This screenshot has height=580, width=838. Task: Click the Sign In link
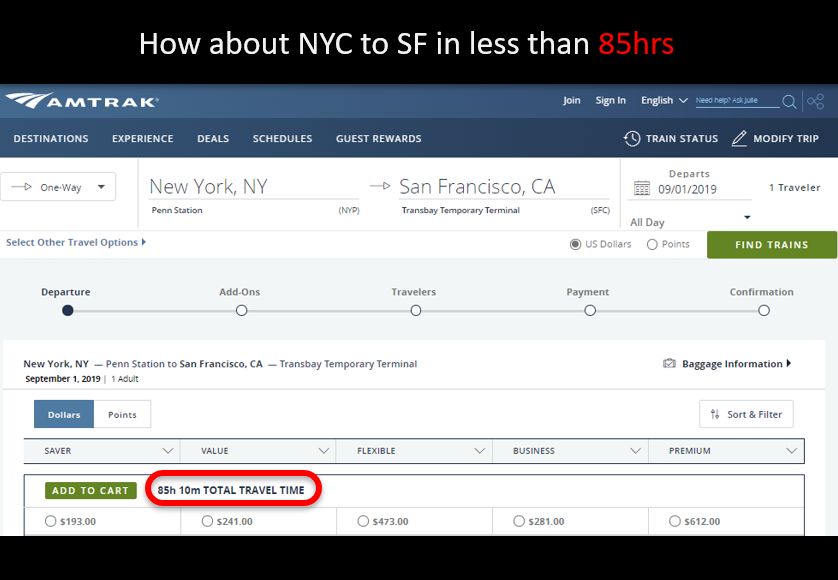coord(610,100)
